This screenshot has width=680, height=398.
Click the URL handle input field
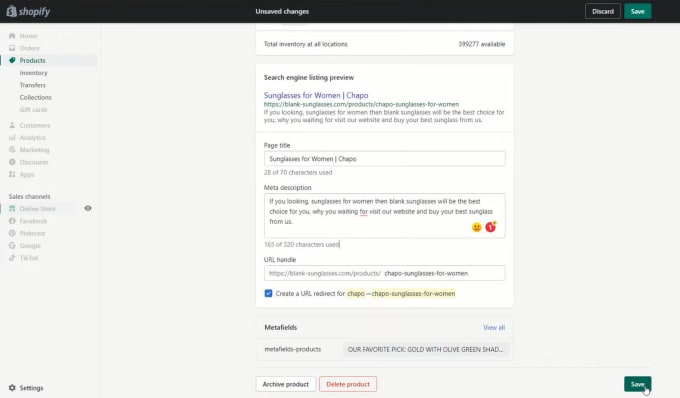(x=385, y=273)
